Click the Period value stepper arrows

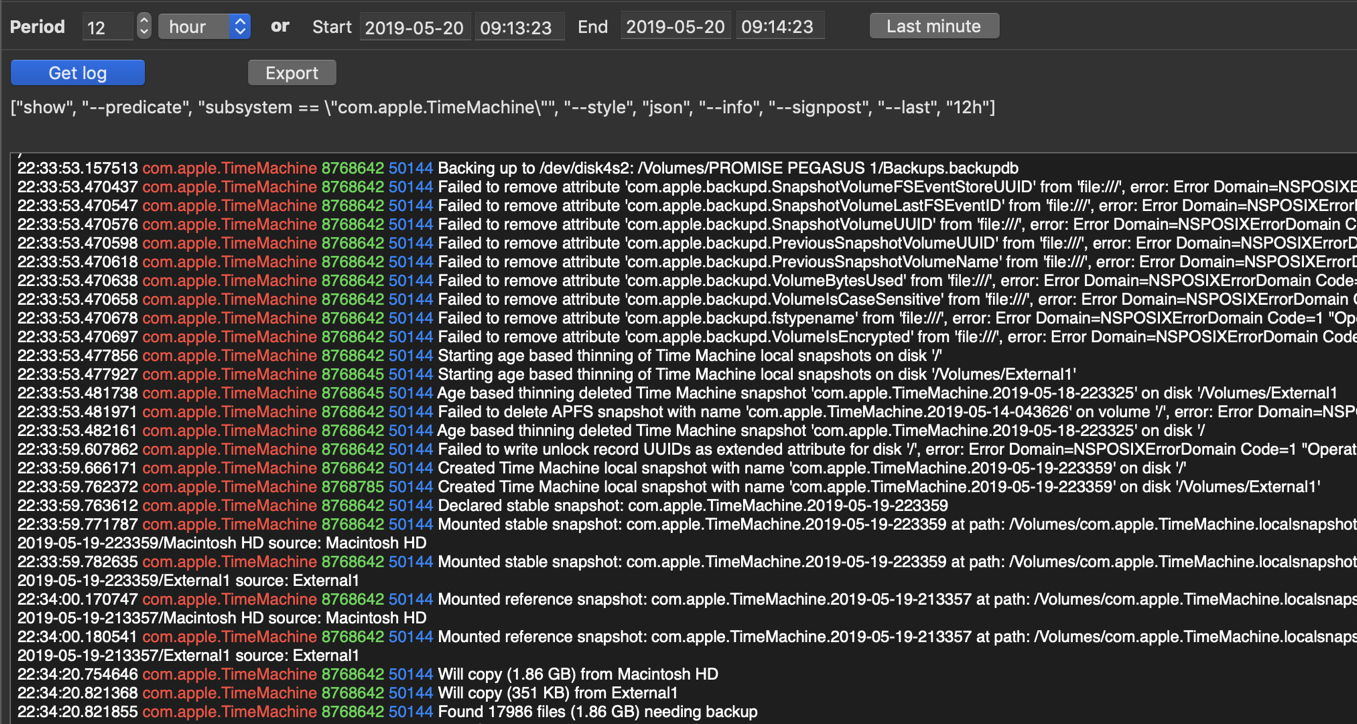(x=144, y=27)
